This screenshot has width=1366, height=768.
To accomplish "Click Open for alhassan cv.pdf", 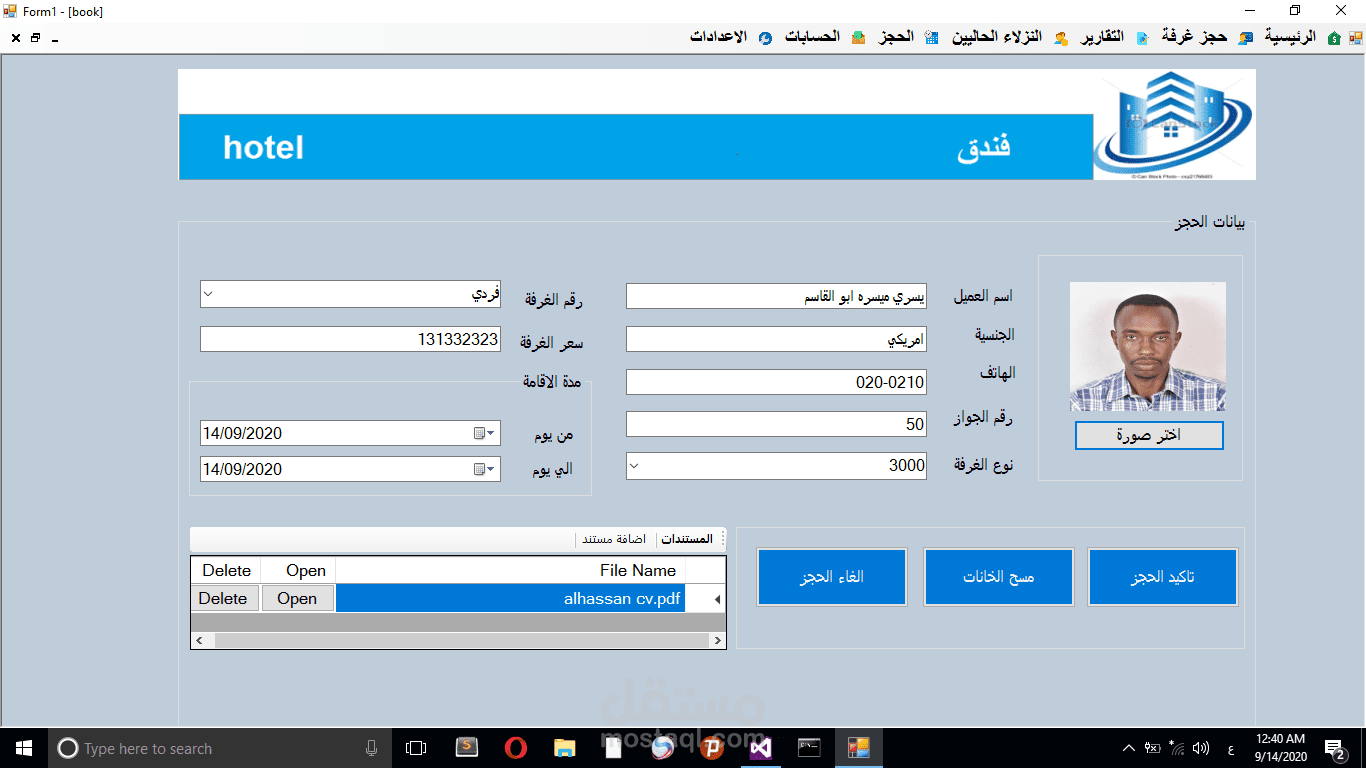I will pyautogui.click(x=297, y=598).
